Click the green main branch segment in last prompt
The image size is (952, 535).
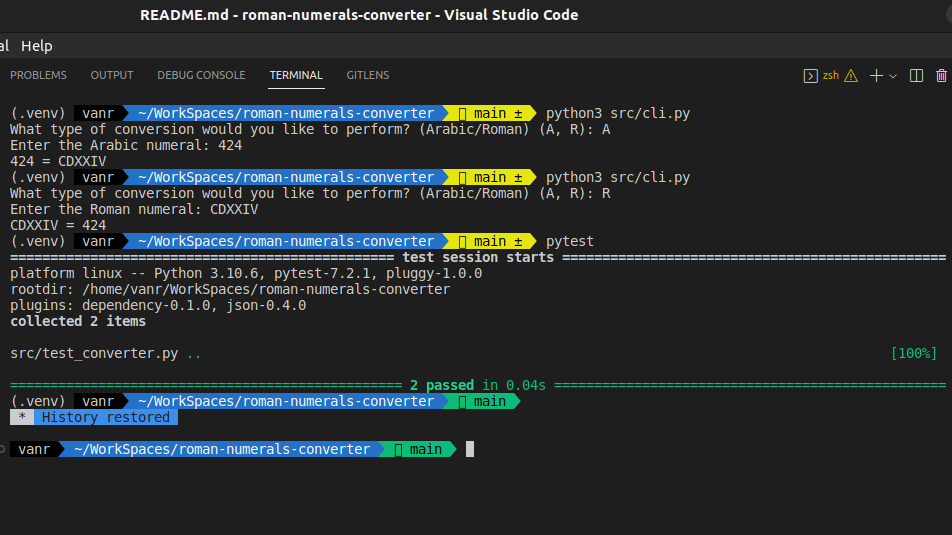pyautogui.click(x=420, y=450)
